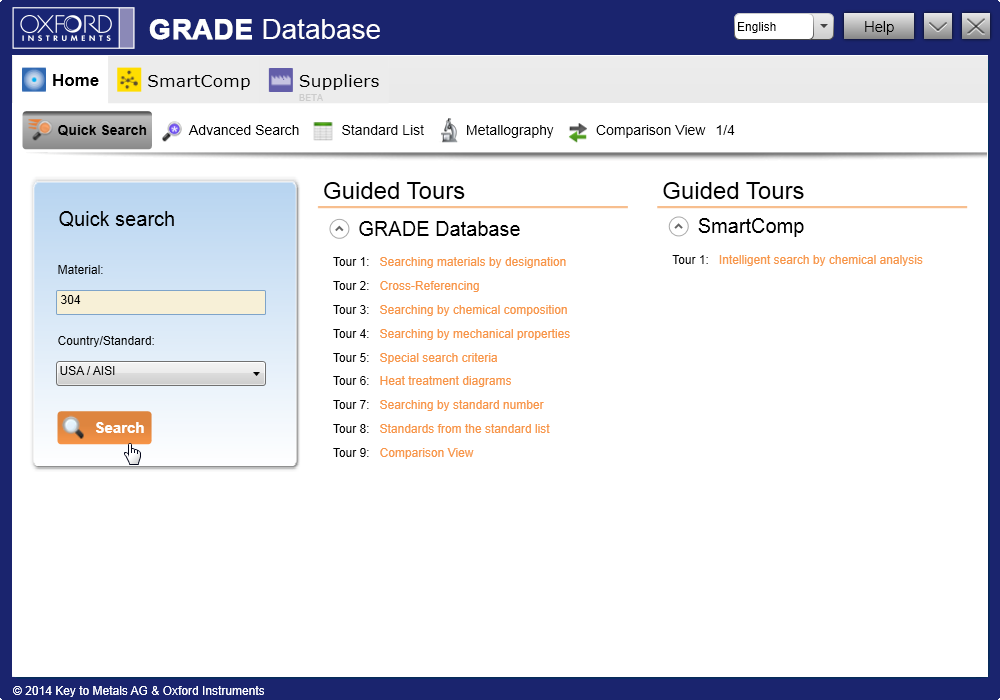This screenshot has height=700, width=1000.
Task: Click the yellow SmartComp icon
Action: 129,80
